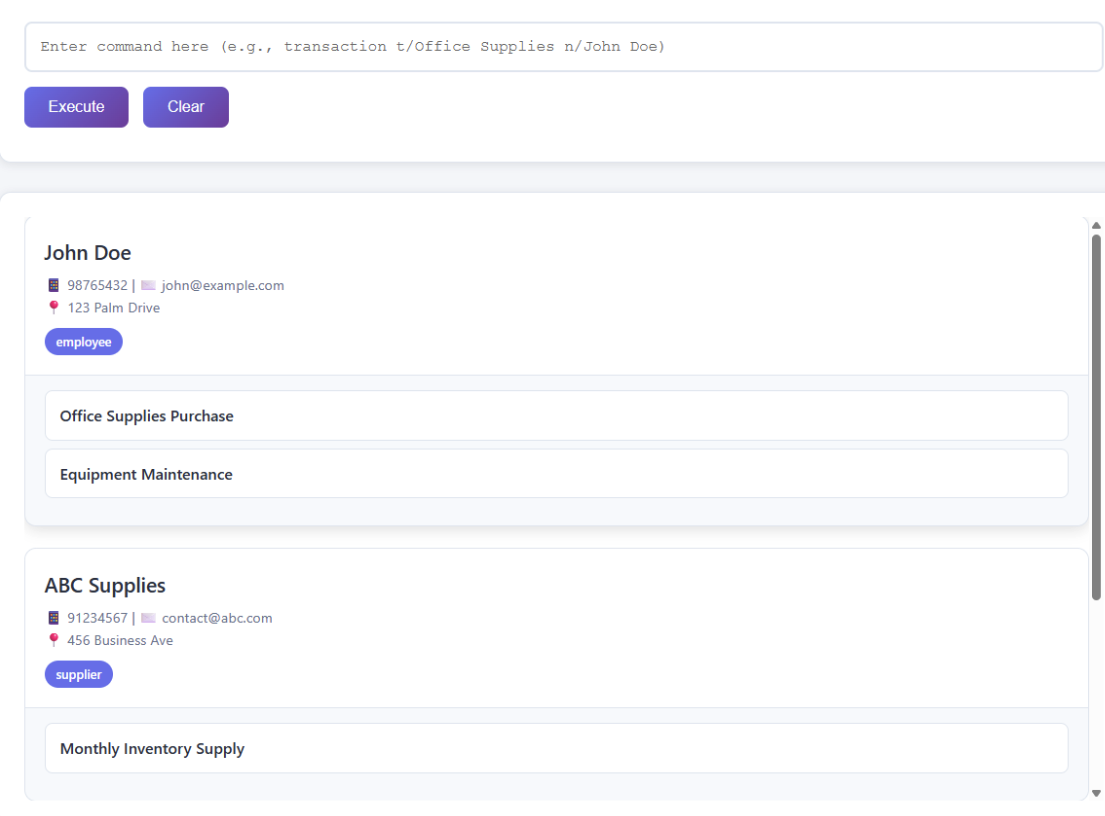Open the Equipment Maintenance transaction
Image resolution: width=1105 pixels, height=816 pixels.
coord(556,474)
